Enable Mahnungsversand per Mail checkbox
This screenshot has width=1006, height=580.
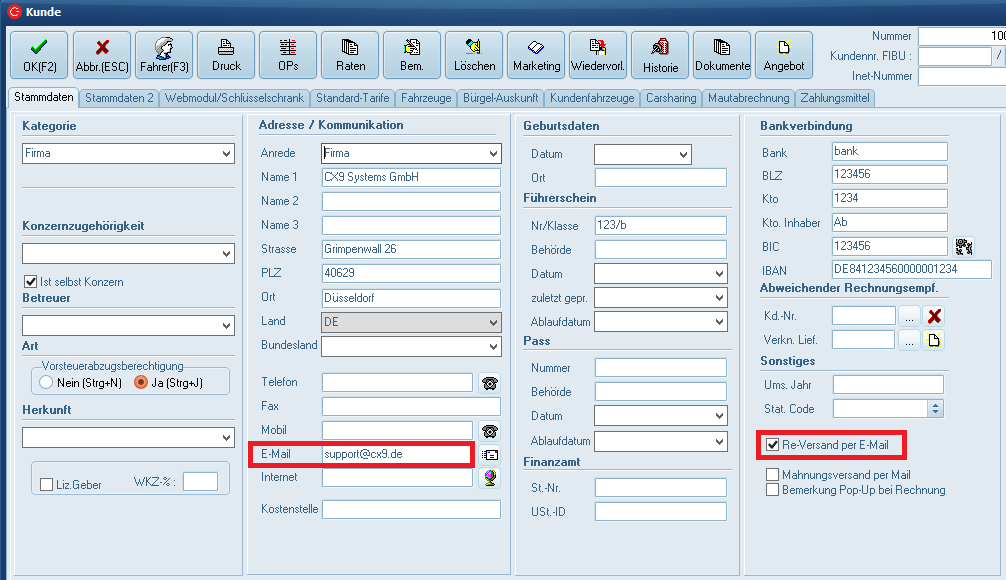773,475
